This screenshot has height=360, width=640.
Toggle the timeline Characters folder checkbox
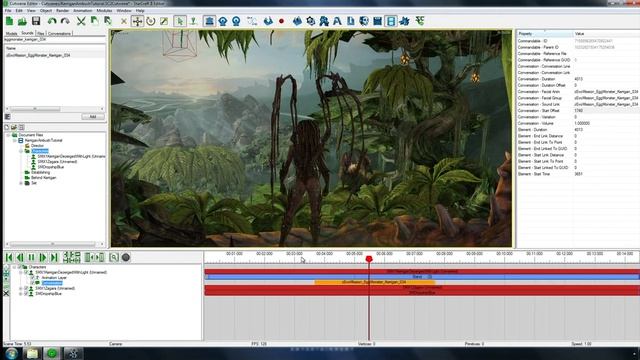point(19,267)
